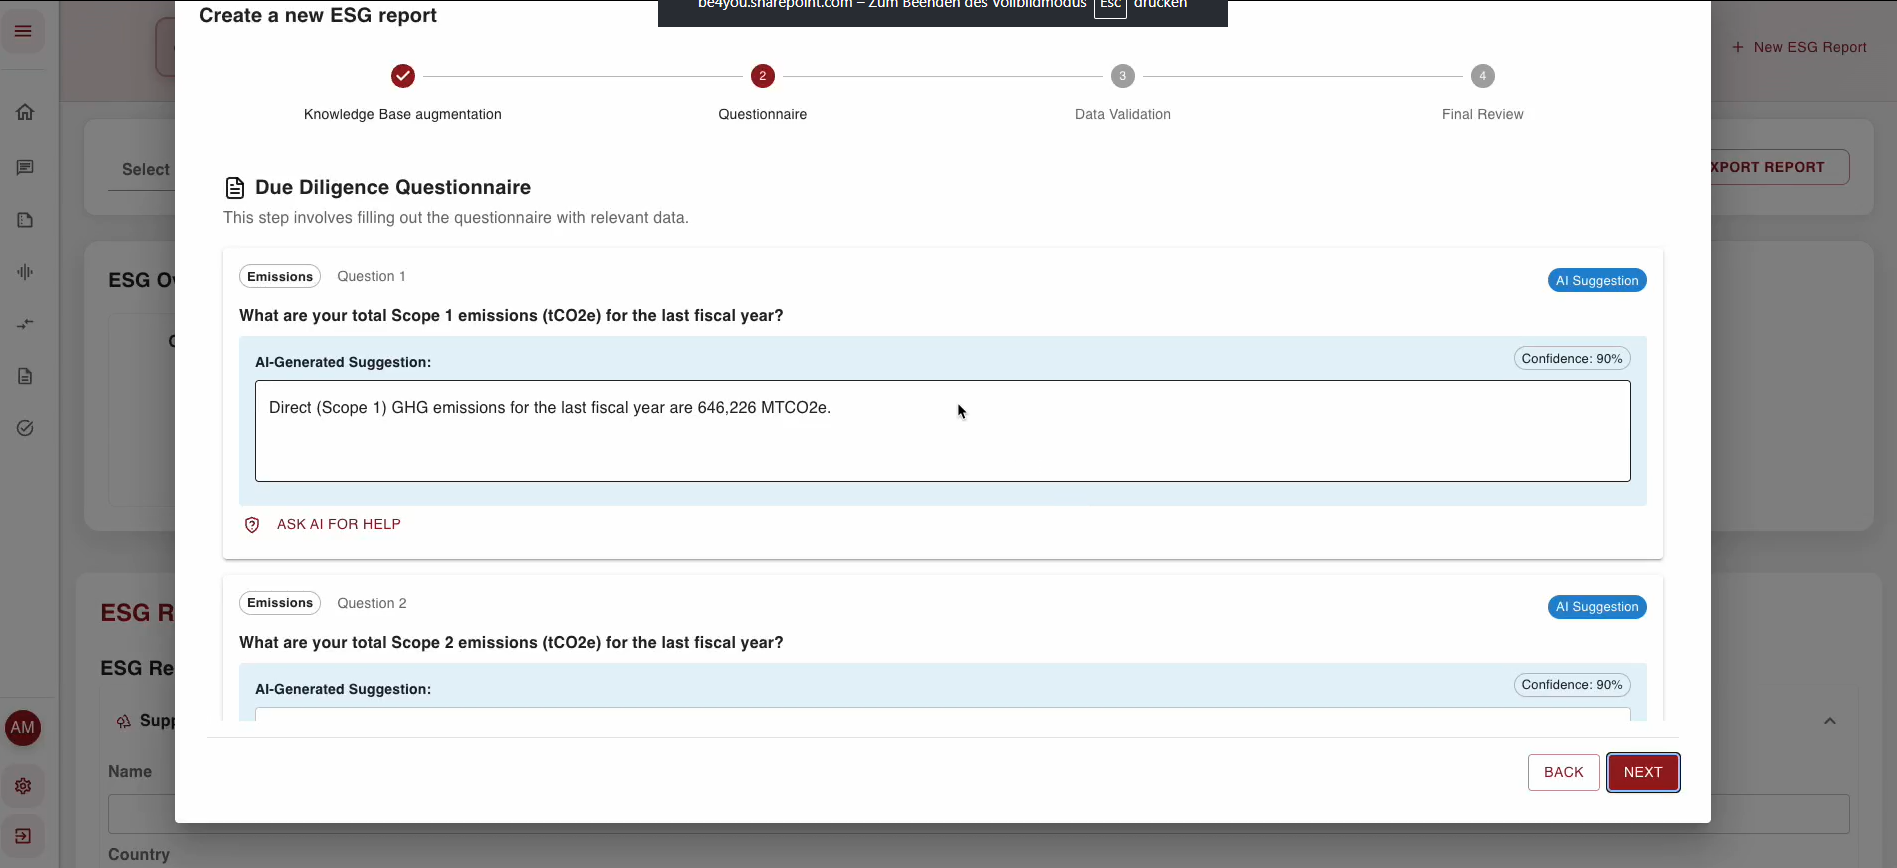Go to Home via sidebar icon
The image size is (1897, 868).
coord(25,112)
